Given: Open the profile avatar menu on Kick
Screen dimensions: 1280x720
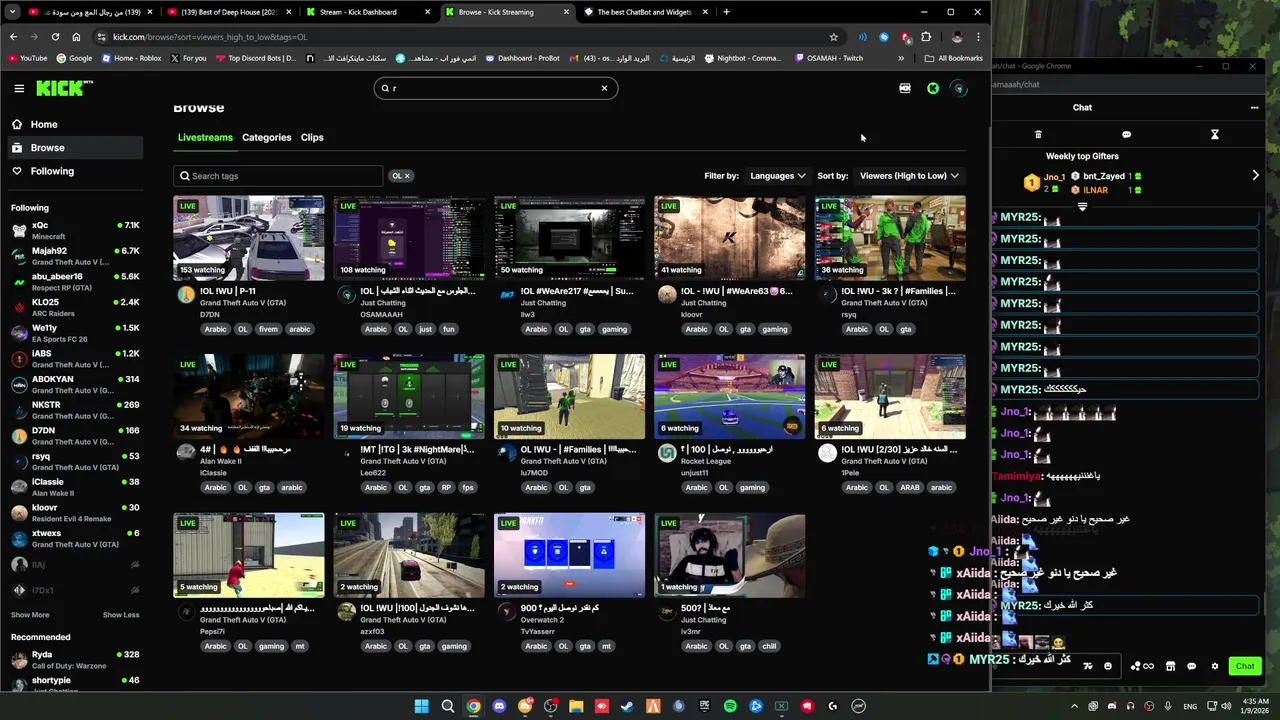Looking at the screenshot, I should pos(959,88).
